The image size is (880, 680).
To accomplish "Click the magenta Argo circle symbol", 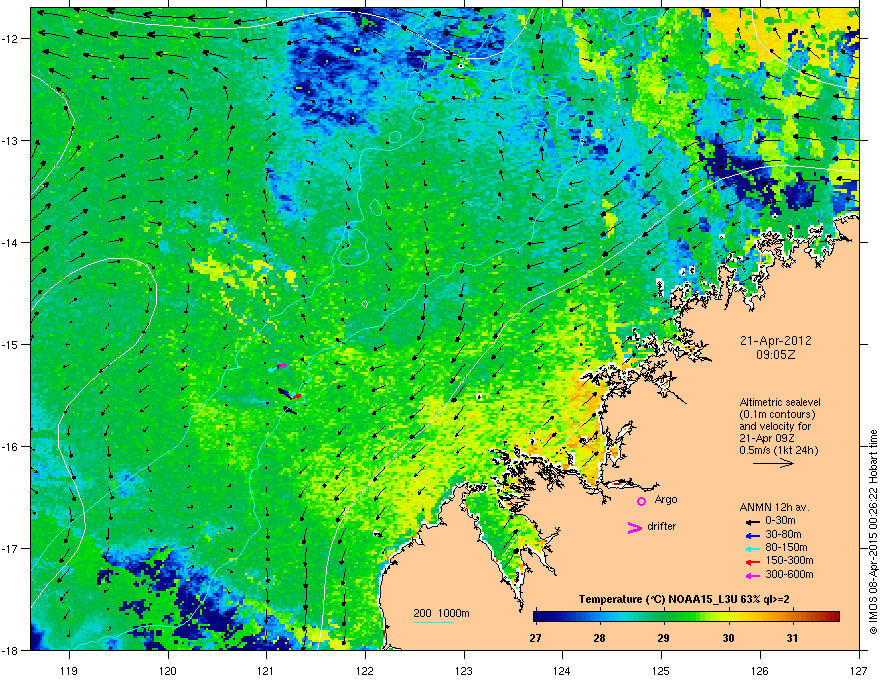I will pos(641,501).
